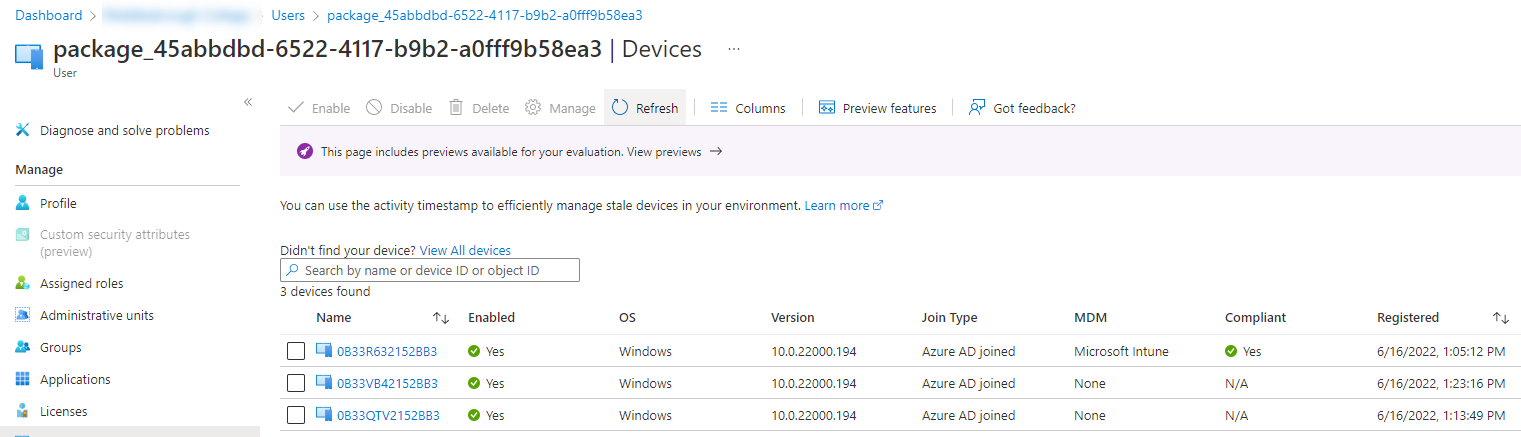Check the box next to 0B33QTV2152BB3
This screenshot has height=437, width=1521.
pyautogui.click(x=296, y=415)
